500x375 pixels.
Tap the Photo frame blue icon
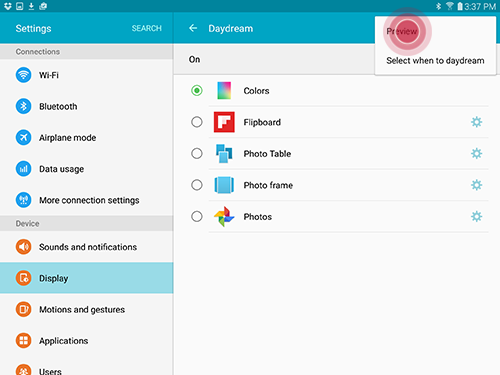coord(224,185)
